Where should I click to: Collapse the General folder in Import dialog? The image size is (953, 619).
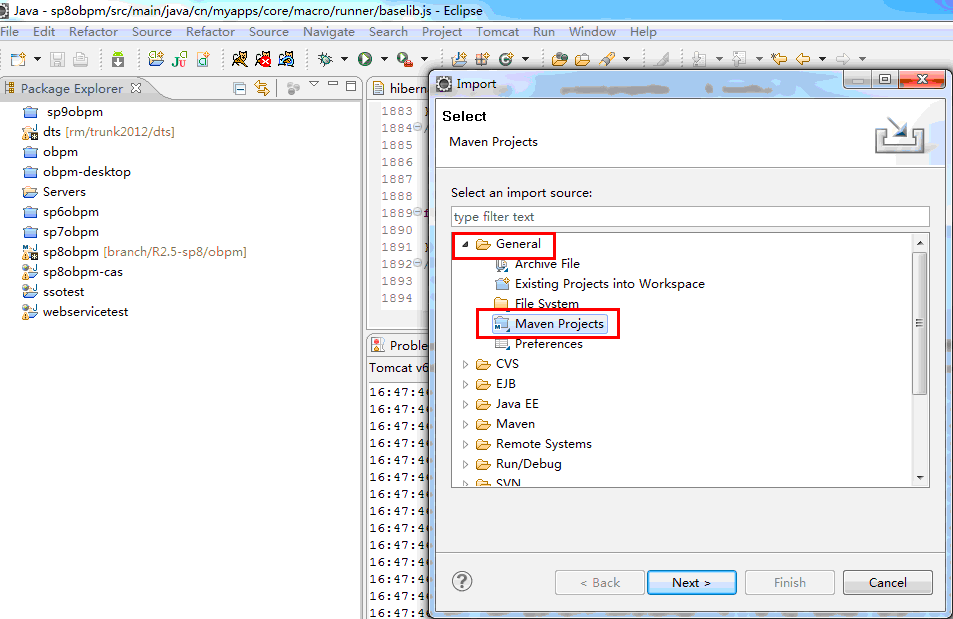point(465,244)
